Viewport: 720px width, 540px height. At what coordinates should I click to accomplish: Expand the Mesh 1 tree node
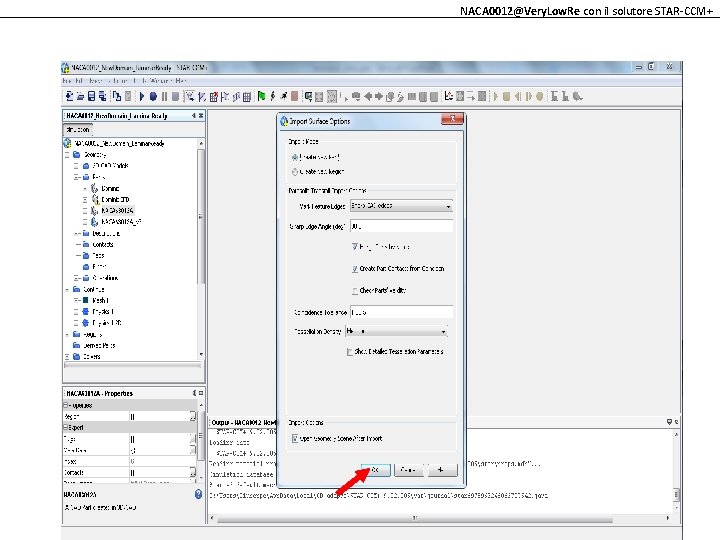pos(77,300)
